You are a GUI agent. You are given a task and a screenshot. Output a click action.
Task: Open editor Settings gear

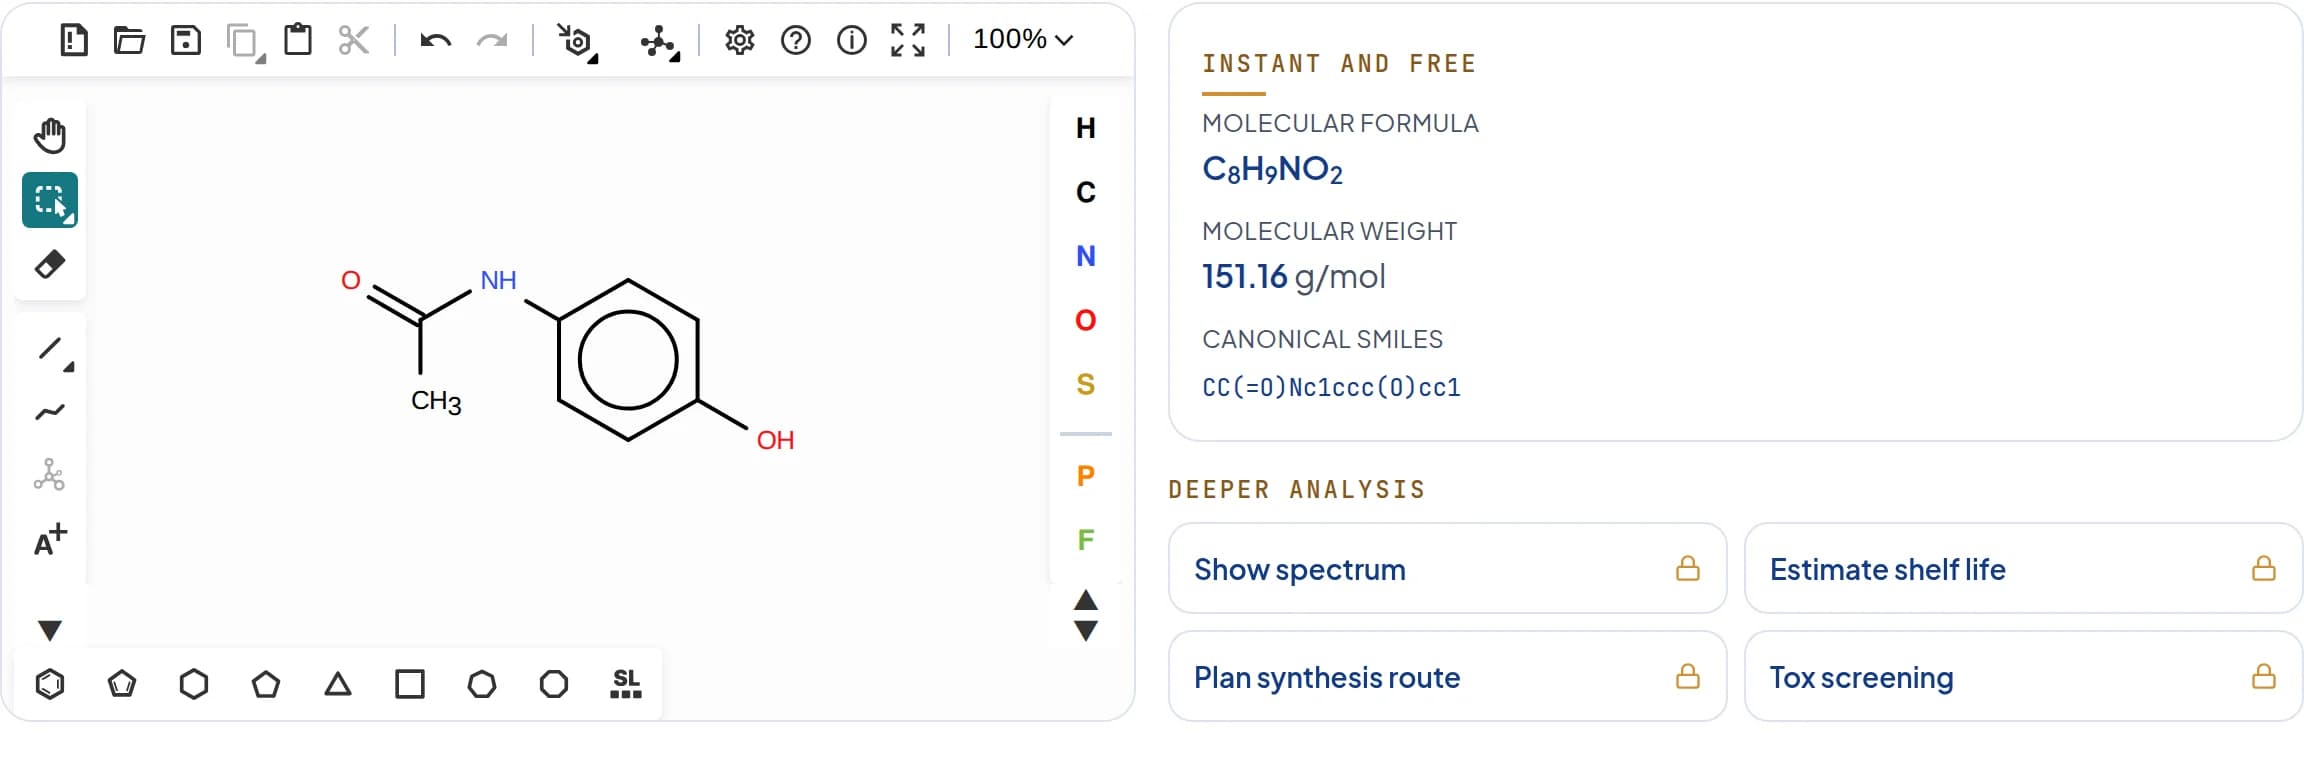(x=740, y=40)
